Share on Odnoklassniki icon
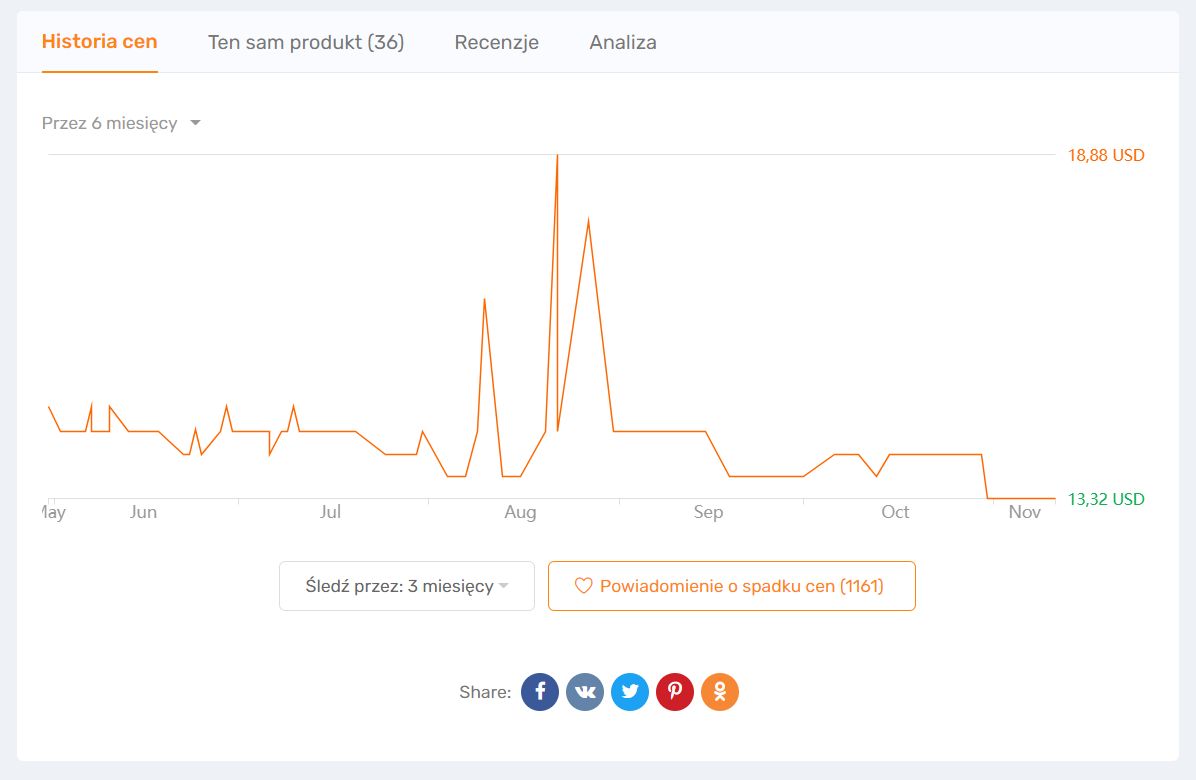This screenshot has height=780, width=1196. coord(720,692)
